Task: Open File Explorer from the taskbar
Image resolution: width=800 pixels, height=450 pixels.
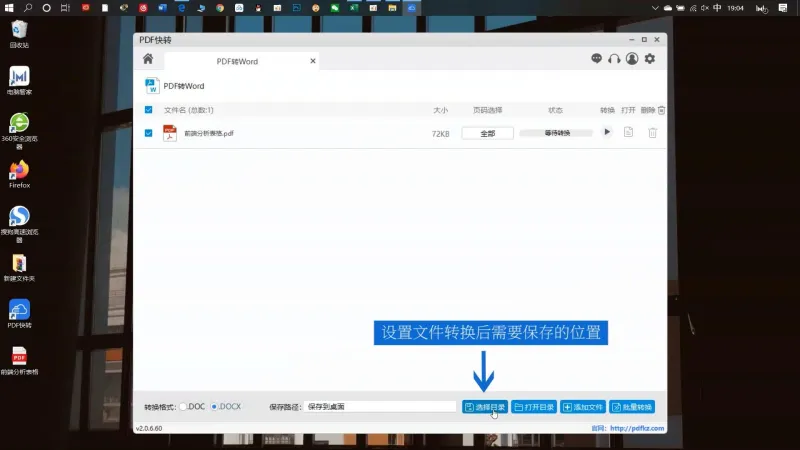Action: (x=392, y=8)
